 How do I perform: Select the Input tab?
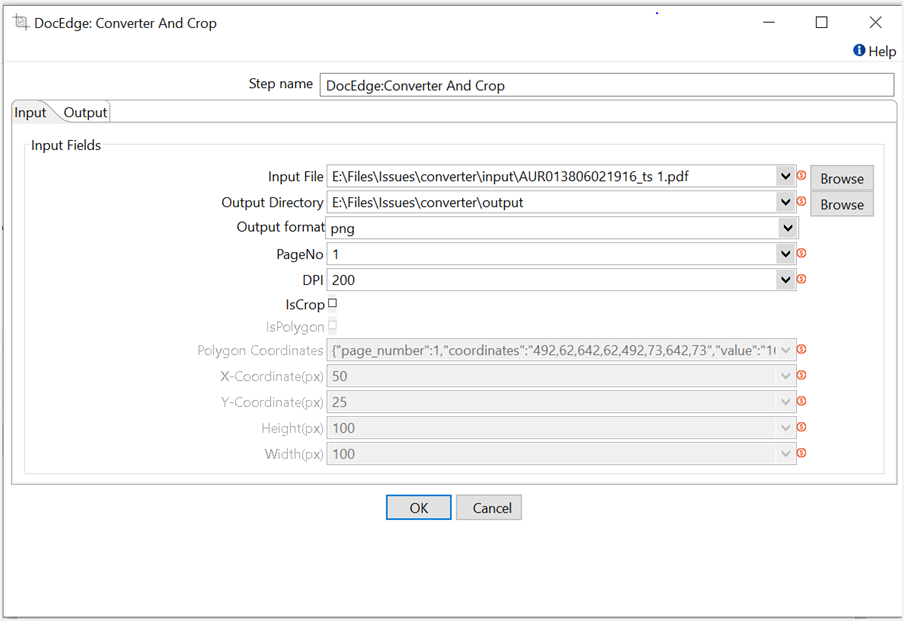pyautogui.click(x=30, y=112)
